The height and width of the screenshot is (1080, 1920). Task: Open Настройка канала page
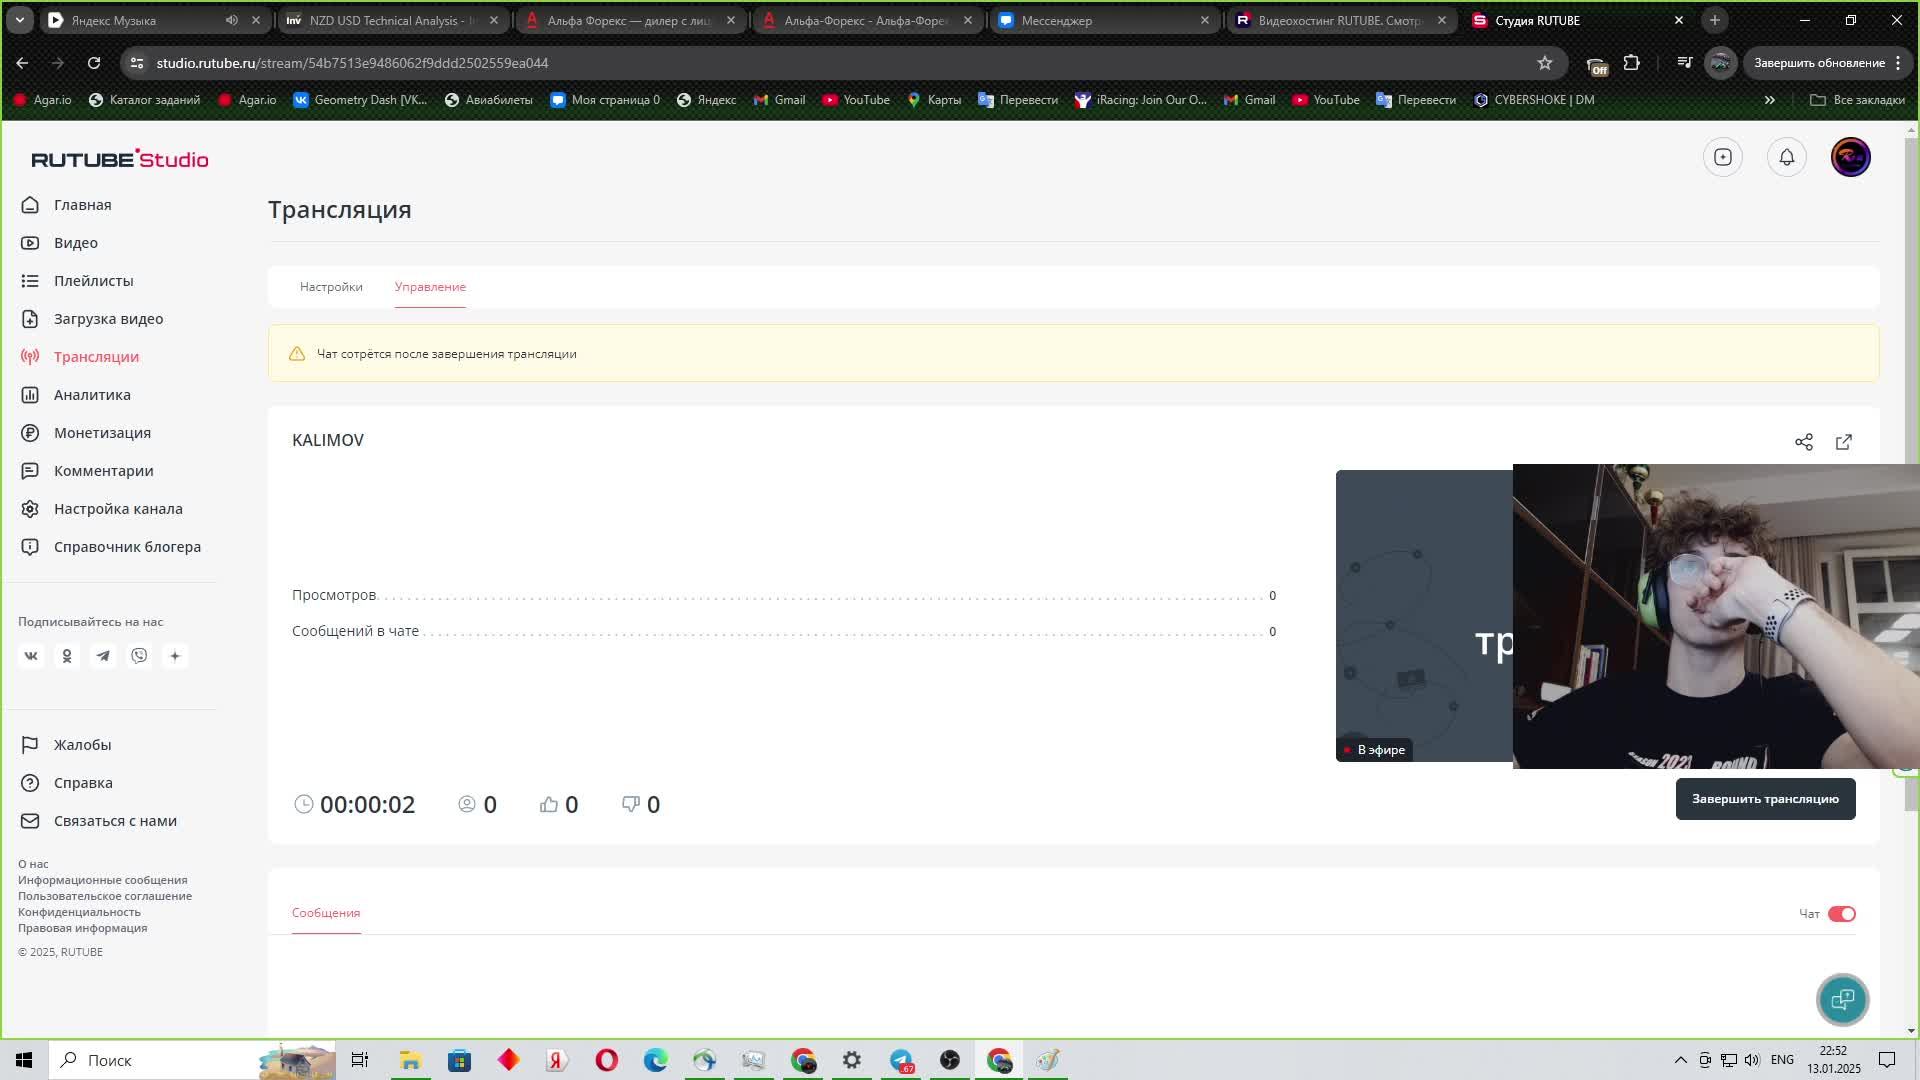[102, 509]
